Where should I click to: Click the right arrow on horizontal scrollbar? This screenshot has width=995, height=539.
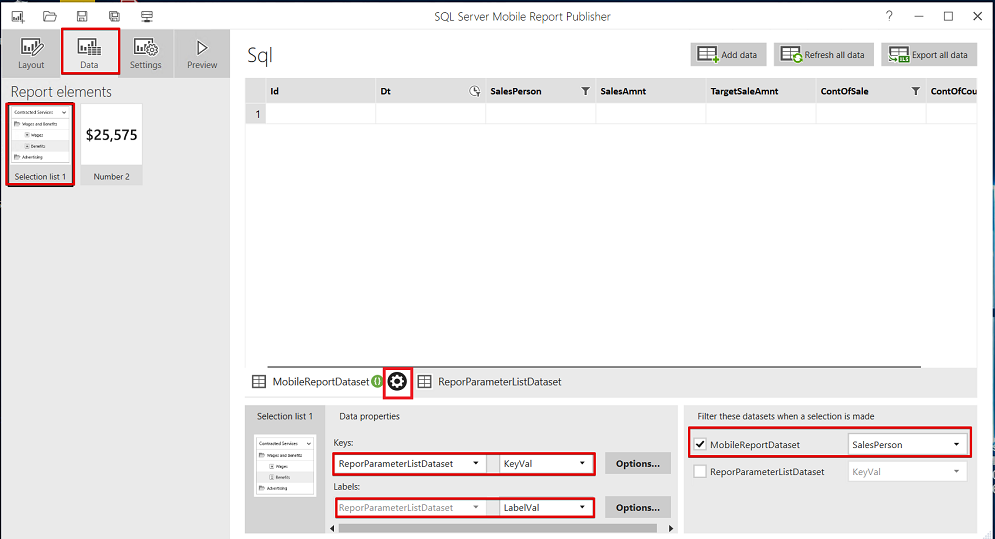671,528
